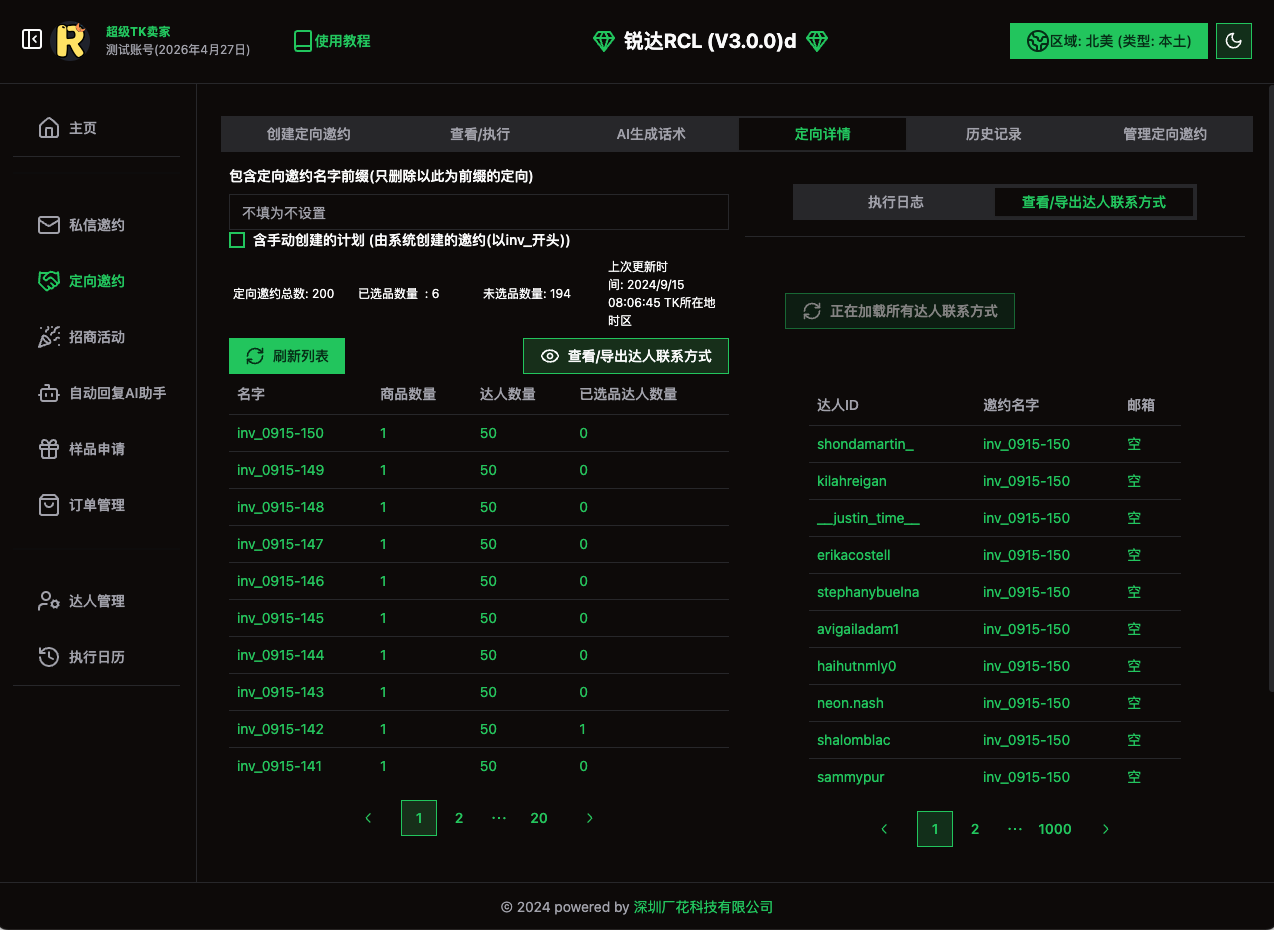This screenshot has width=1274, height=930.
Task: Open 招商活动 party icon in sidebar
Action: (x=48, y=337)
